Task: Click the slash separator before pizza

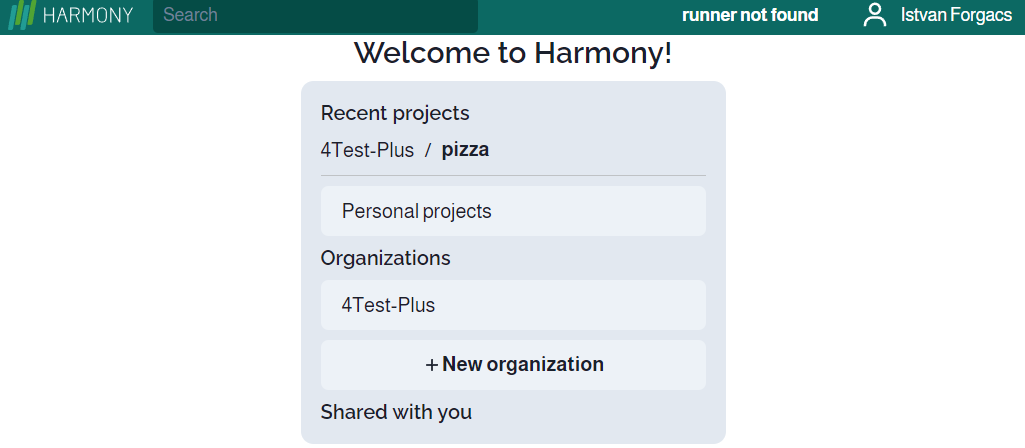Action: (x=428, y=150)
